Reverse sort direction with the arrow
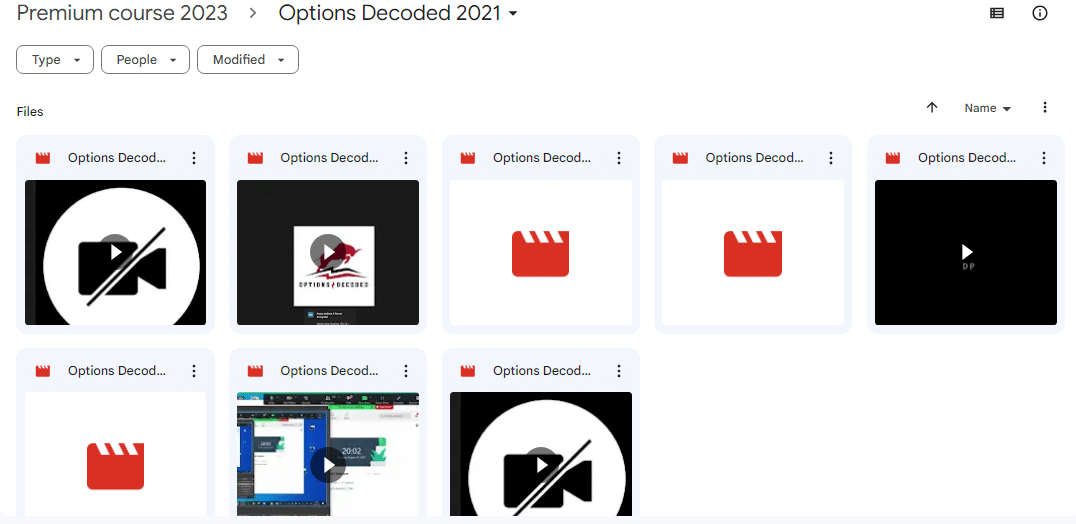This screenshot has height=524, width=1076. point(932,108)
